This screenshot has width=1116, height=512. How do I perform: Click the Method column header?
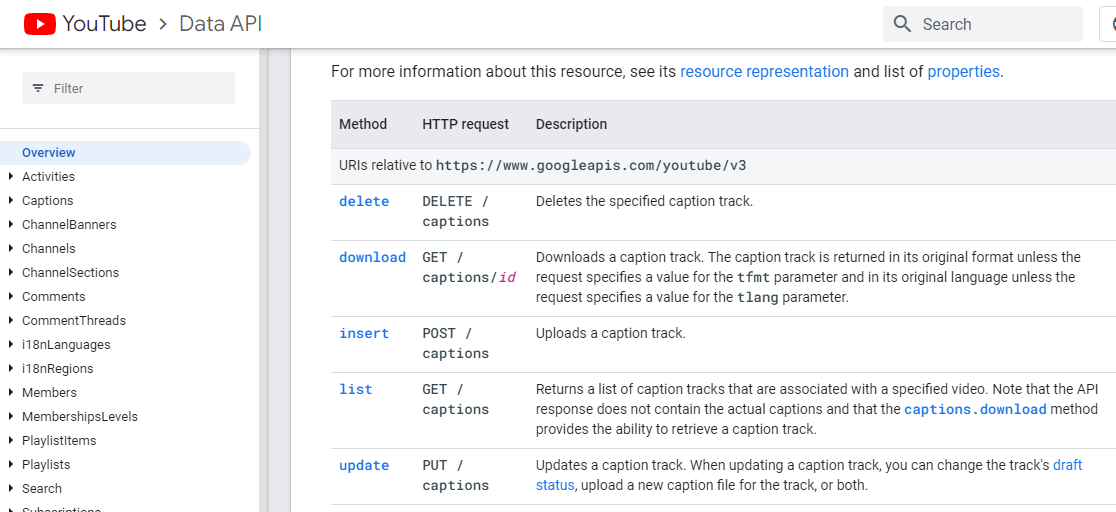click(363, 124)
